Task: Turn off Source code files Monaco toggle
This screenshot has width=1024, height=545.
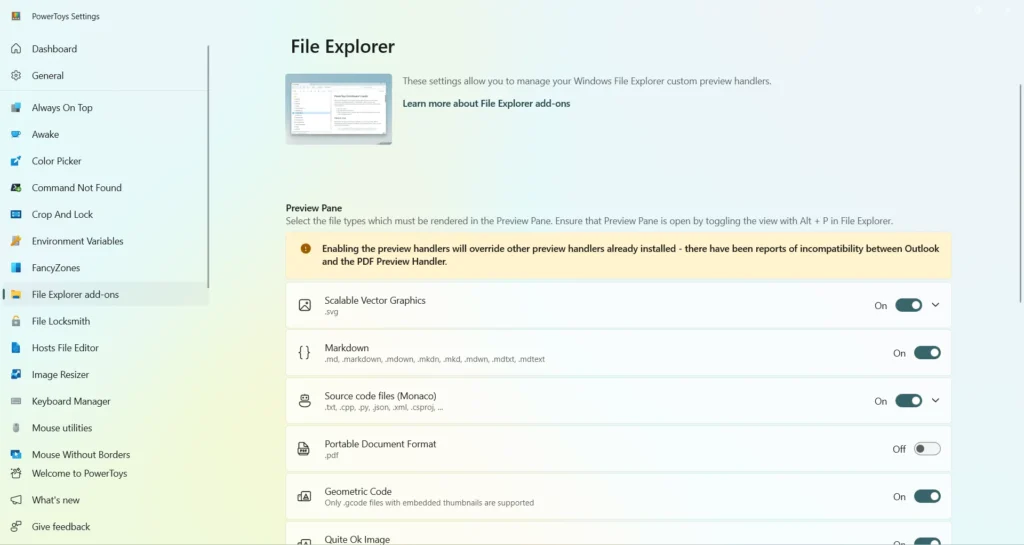Action: tap(908, 401)
